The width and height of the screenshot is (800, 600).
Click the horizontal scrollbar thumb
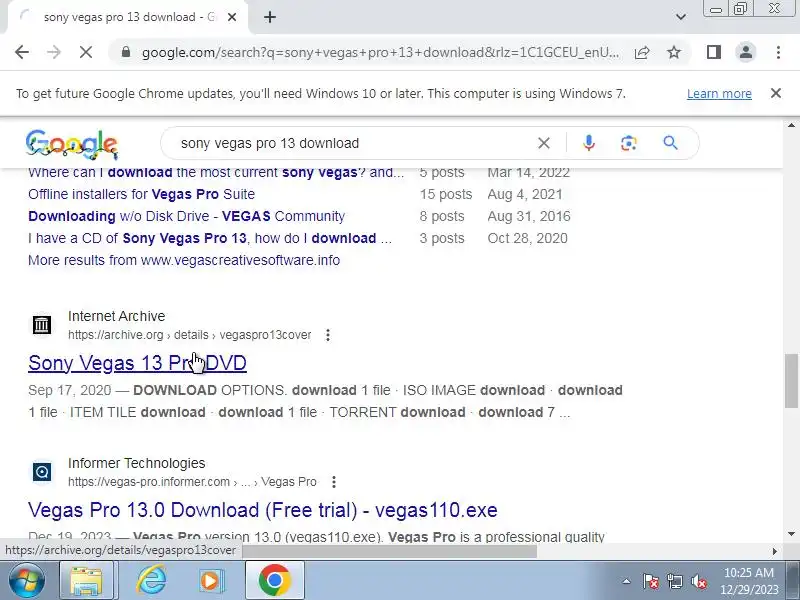coord(389,551)
